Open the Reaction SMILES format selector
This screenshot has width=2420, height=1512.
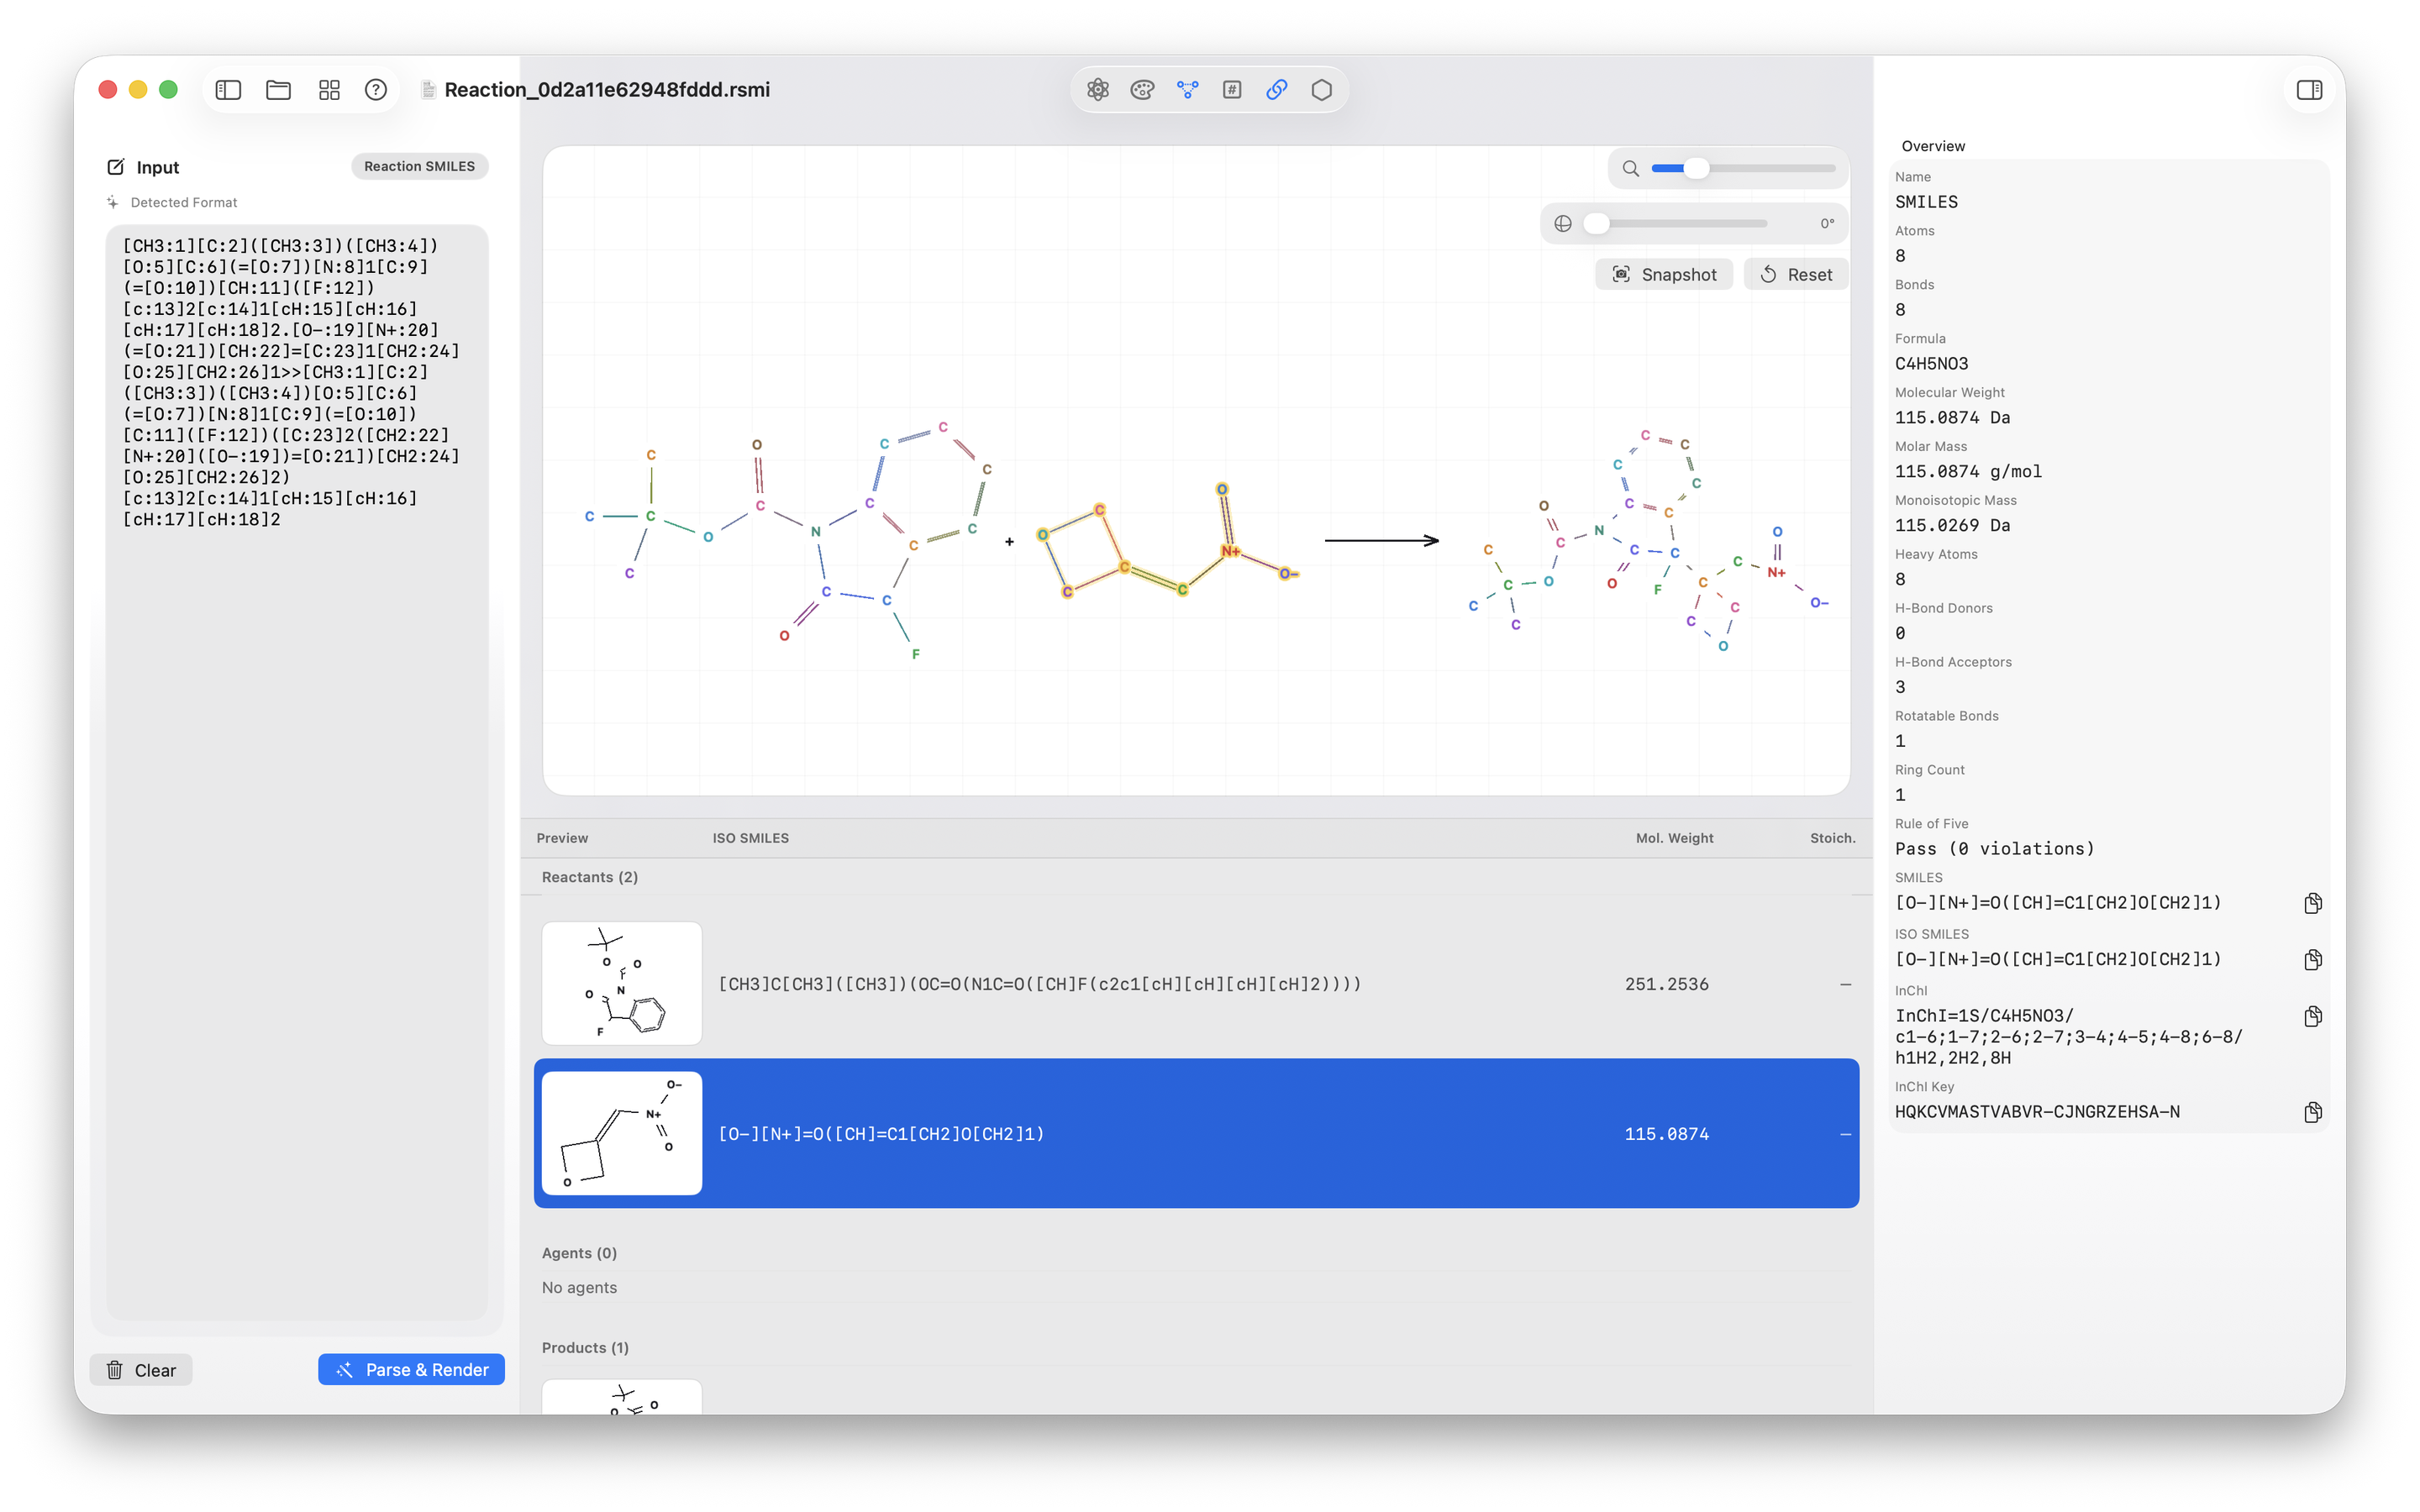coord(419,166)
